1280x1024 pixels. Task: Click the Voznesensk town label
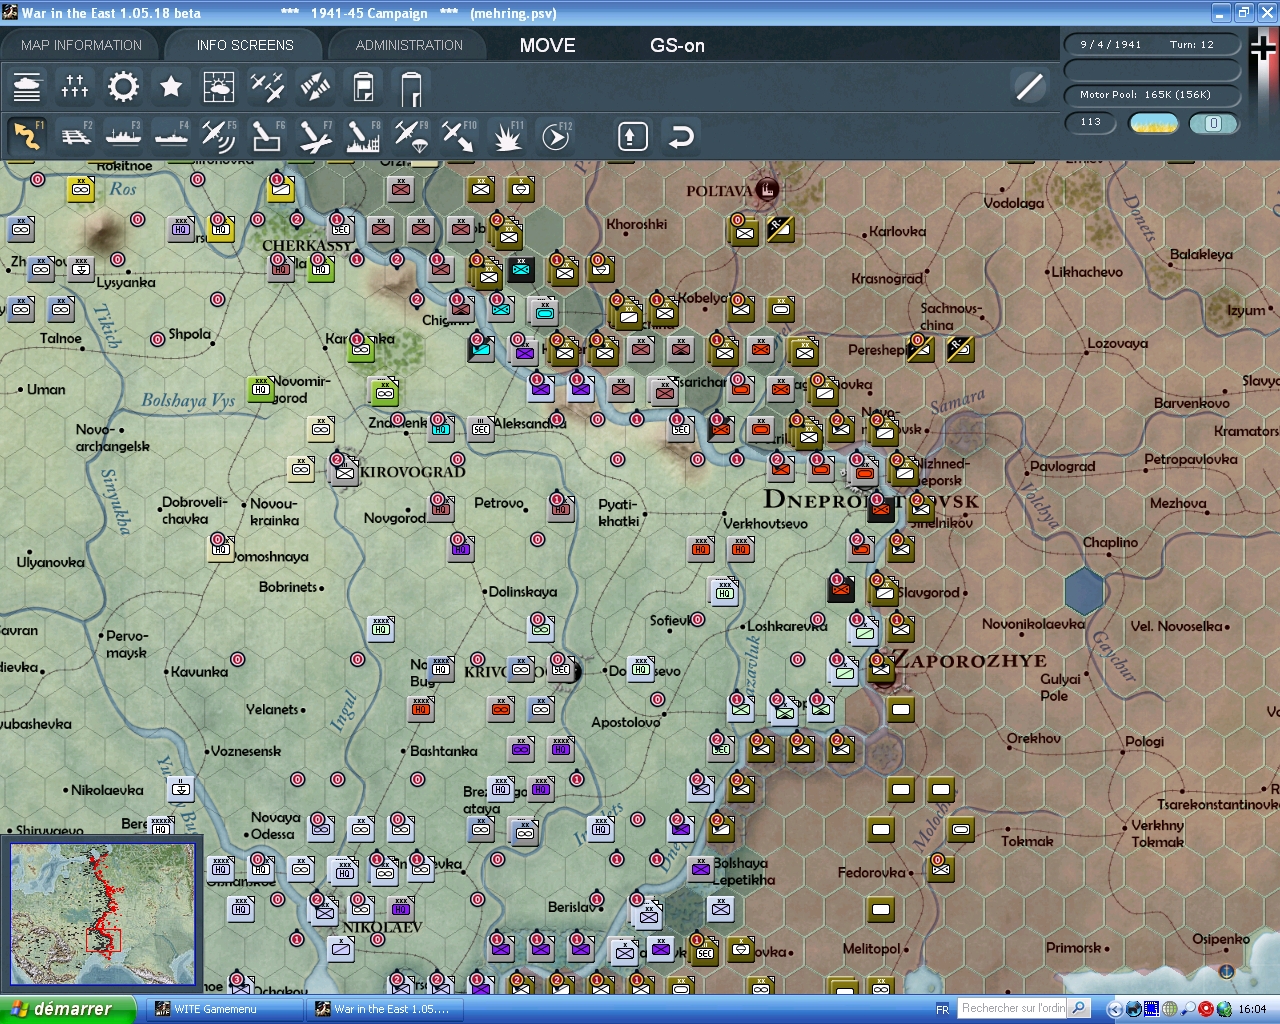[246, 751]
